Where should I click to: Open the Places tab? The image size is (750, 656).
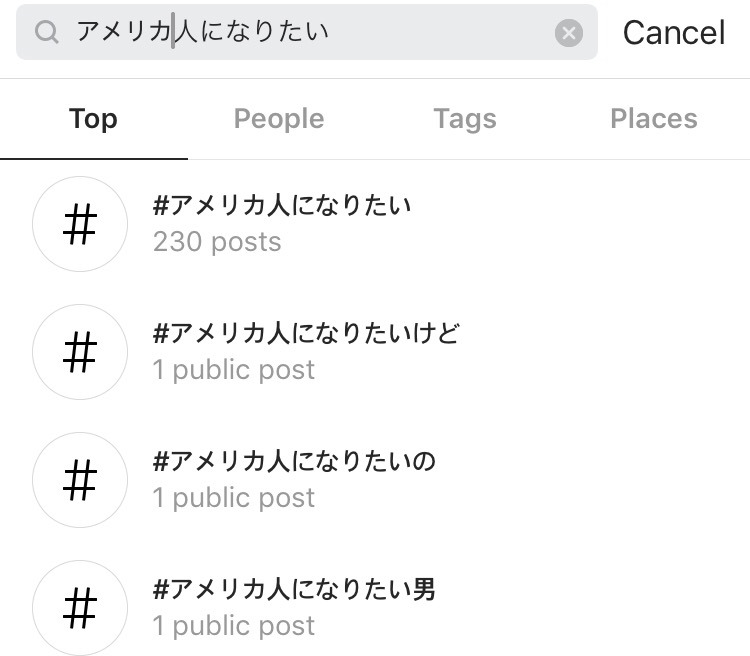click(x=654, y=119)
